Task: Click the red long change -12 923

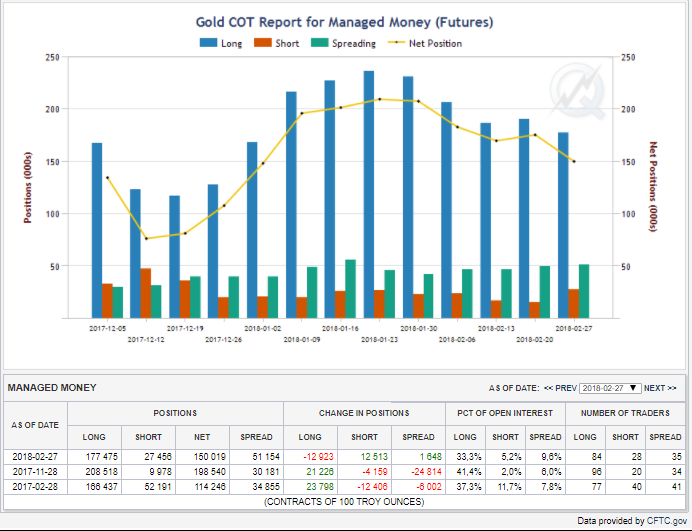Action: [318, 457]
